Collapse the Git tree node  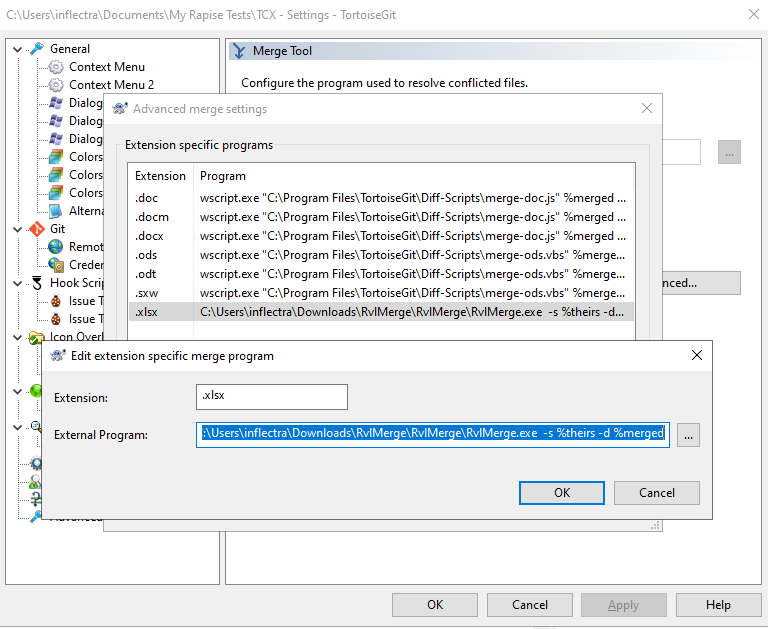[x=18, y=229]
